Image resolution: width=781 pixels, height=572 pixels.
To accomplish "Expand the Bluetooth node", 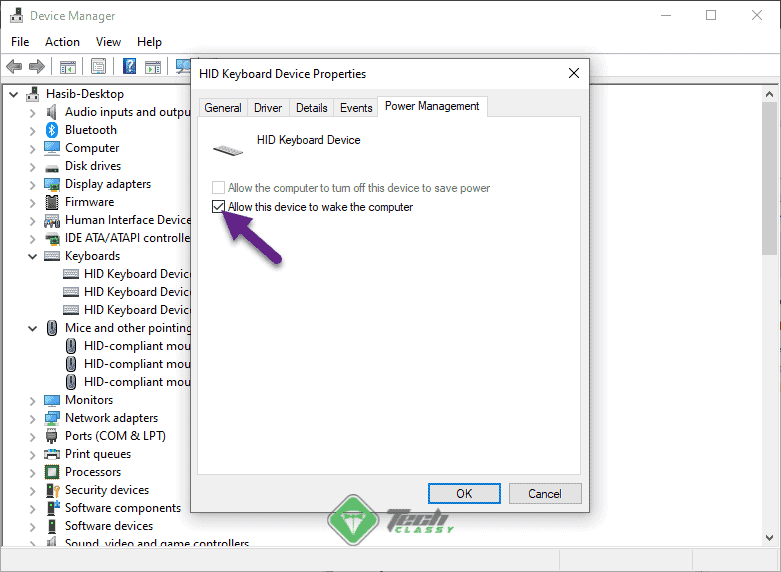I will (32, 131).
